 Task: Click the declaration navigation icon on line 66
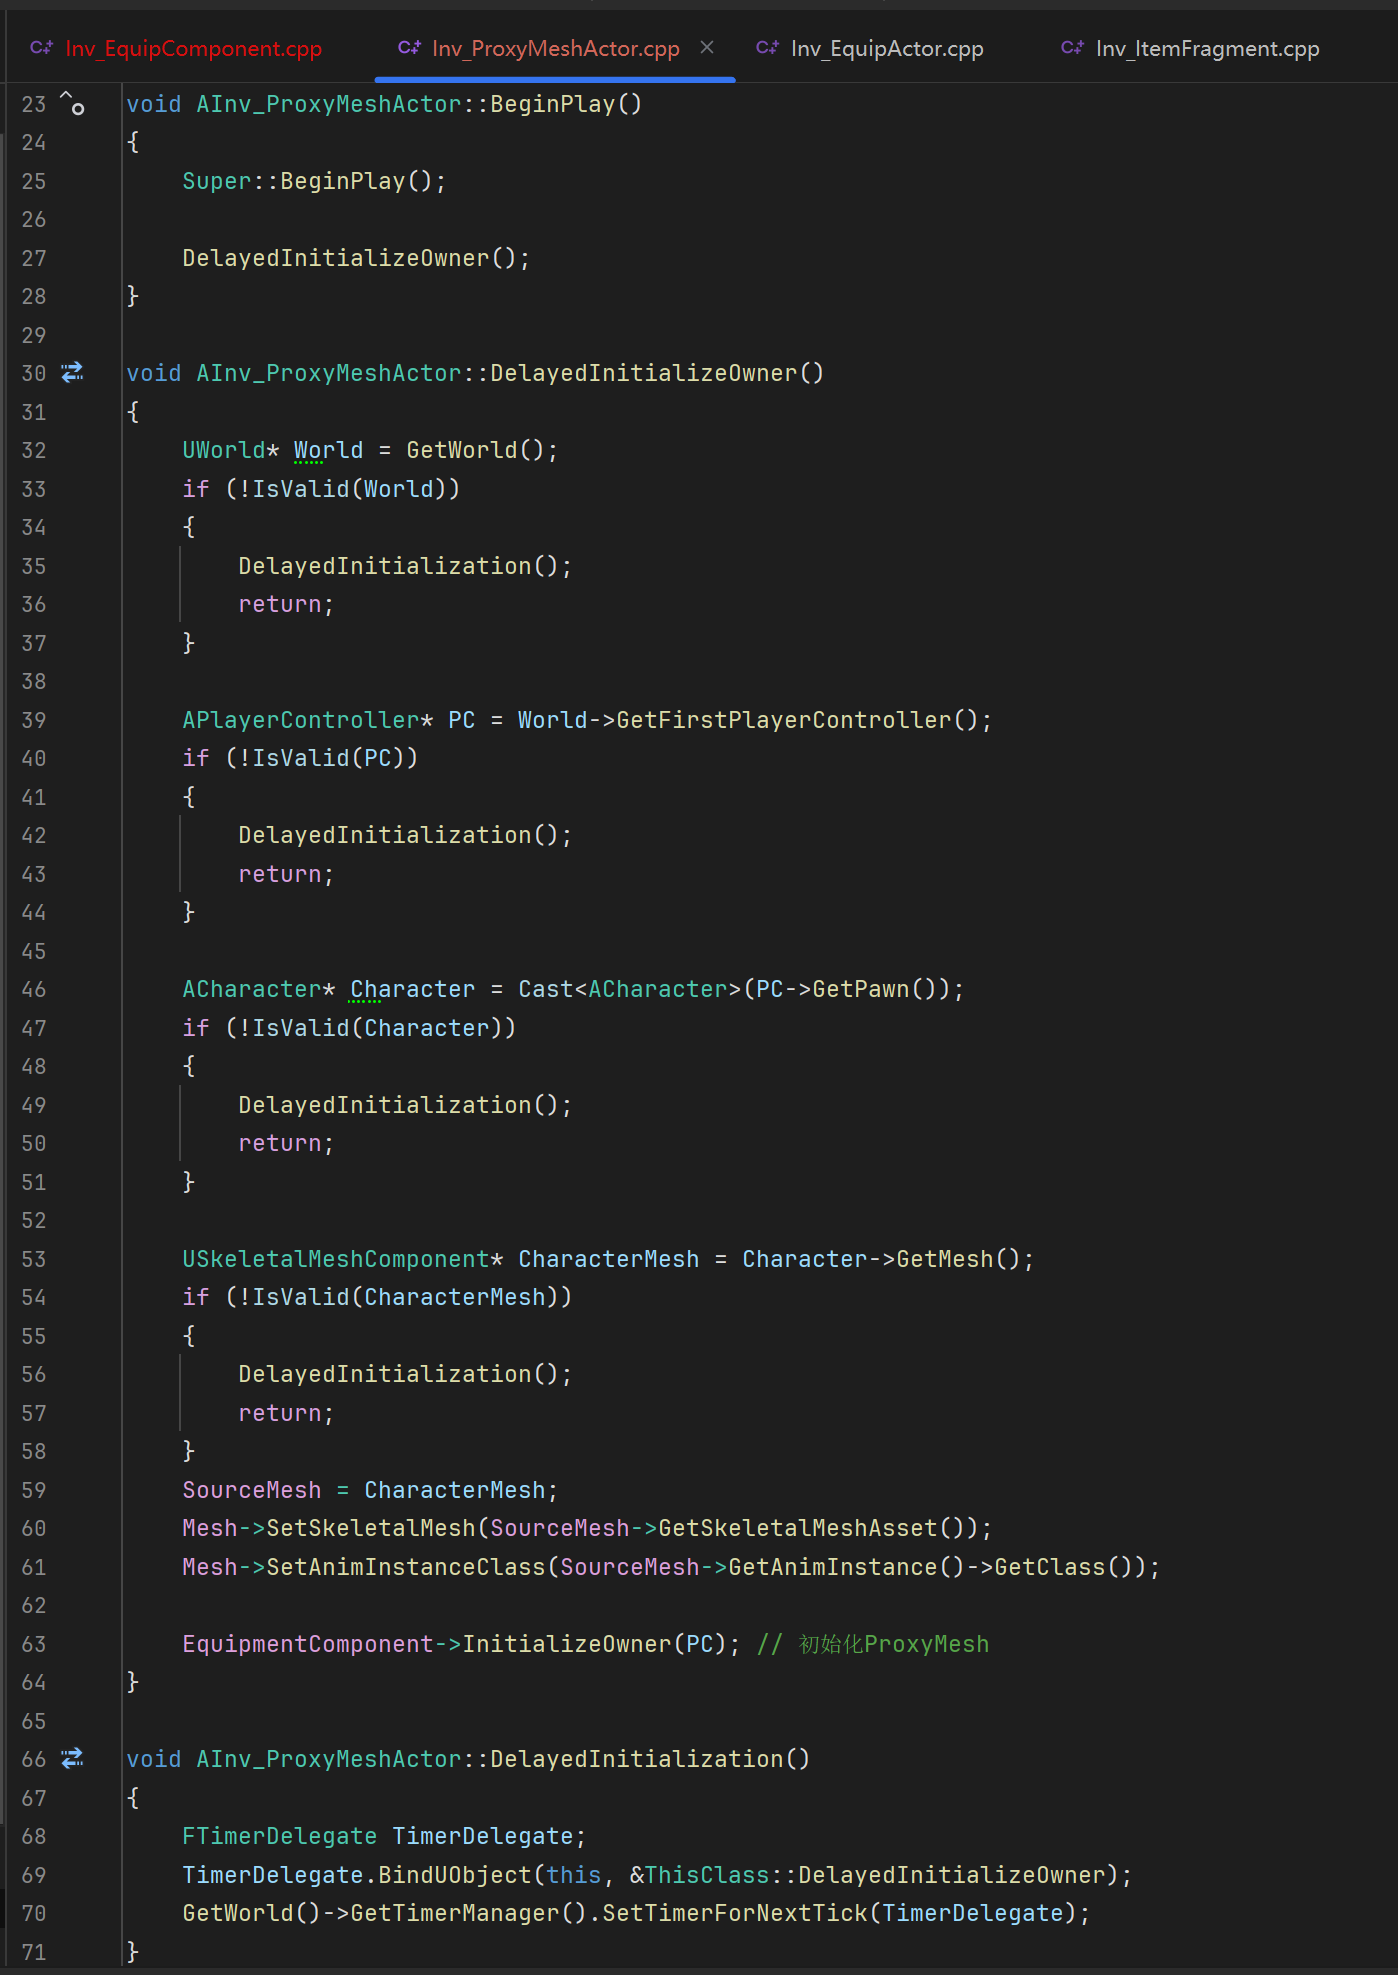[x=72, y=1758]
